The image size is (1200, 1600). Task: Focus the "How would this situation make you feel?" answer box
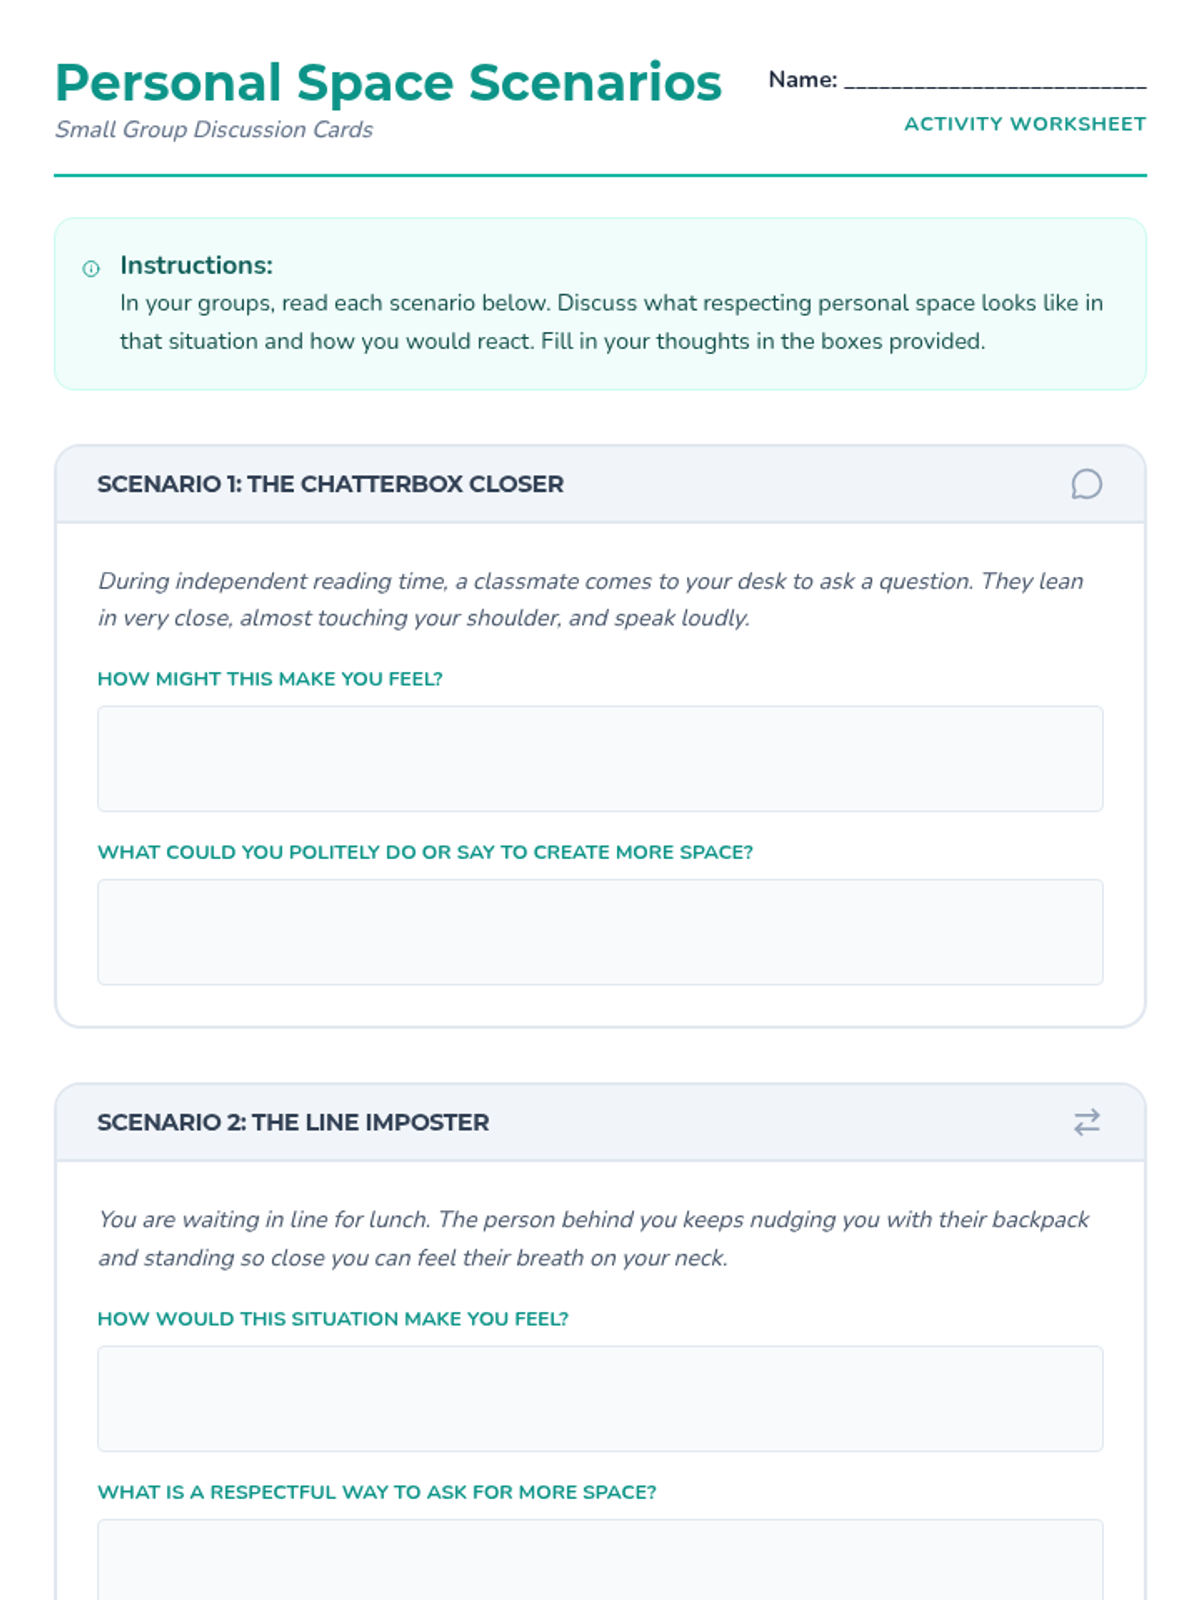(x=600, y=1398)
